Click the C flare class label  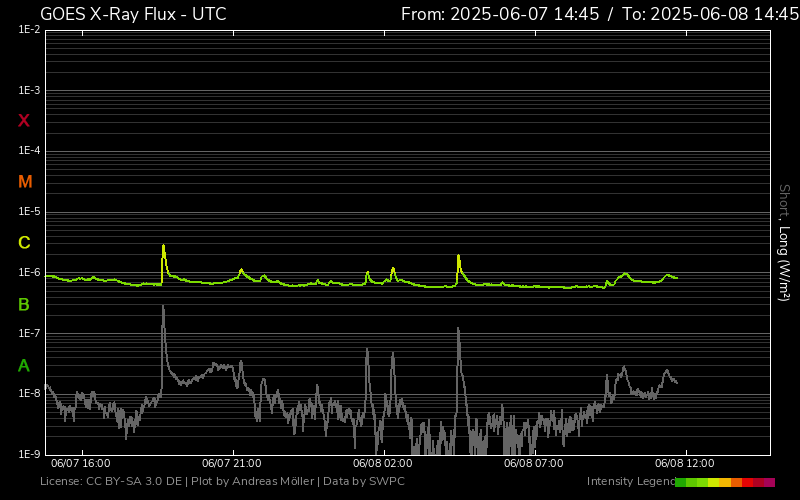pos(24,243)
